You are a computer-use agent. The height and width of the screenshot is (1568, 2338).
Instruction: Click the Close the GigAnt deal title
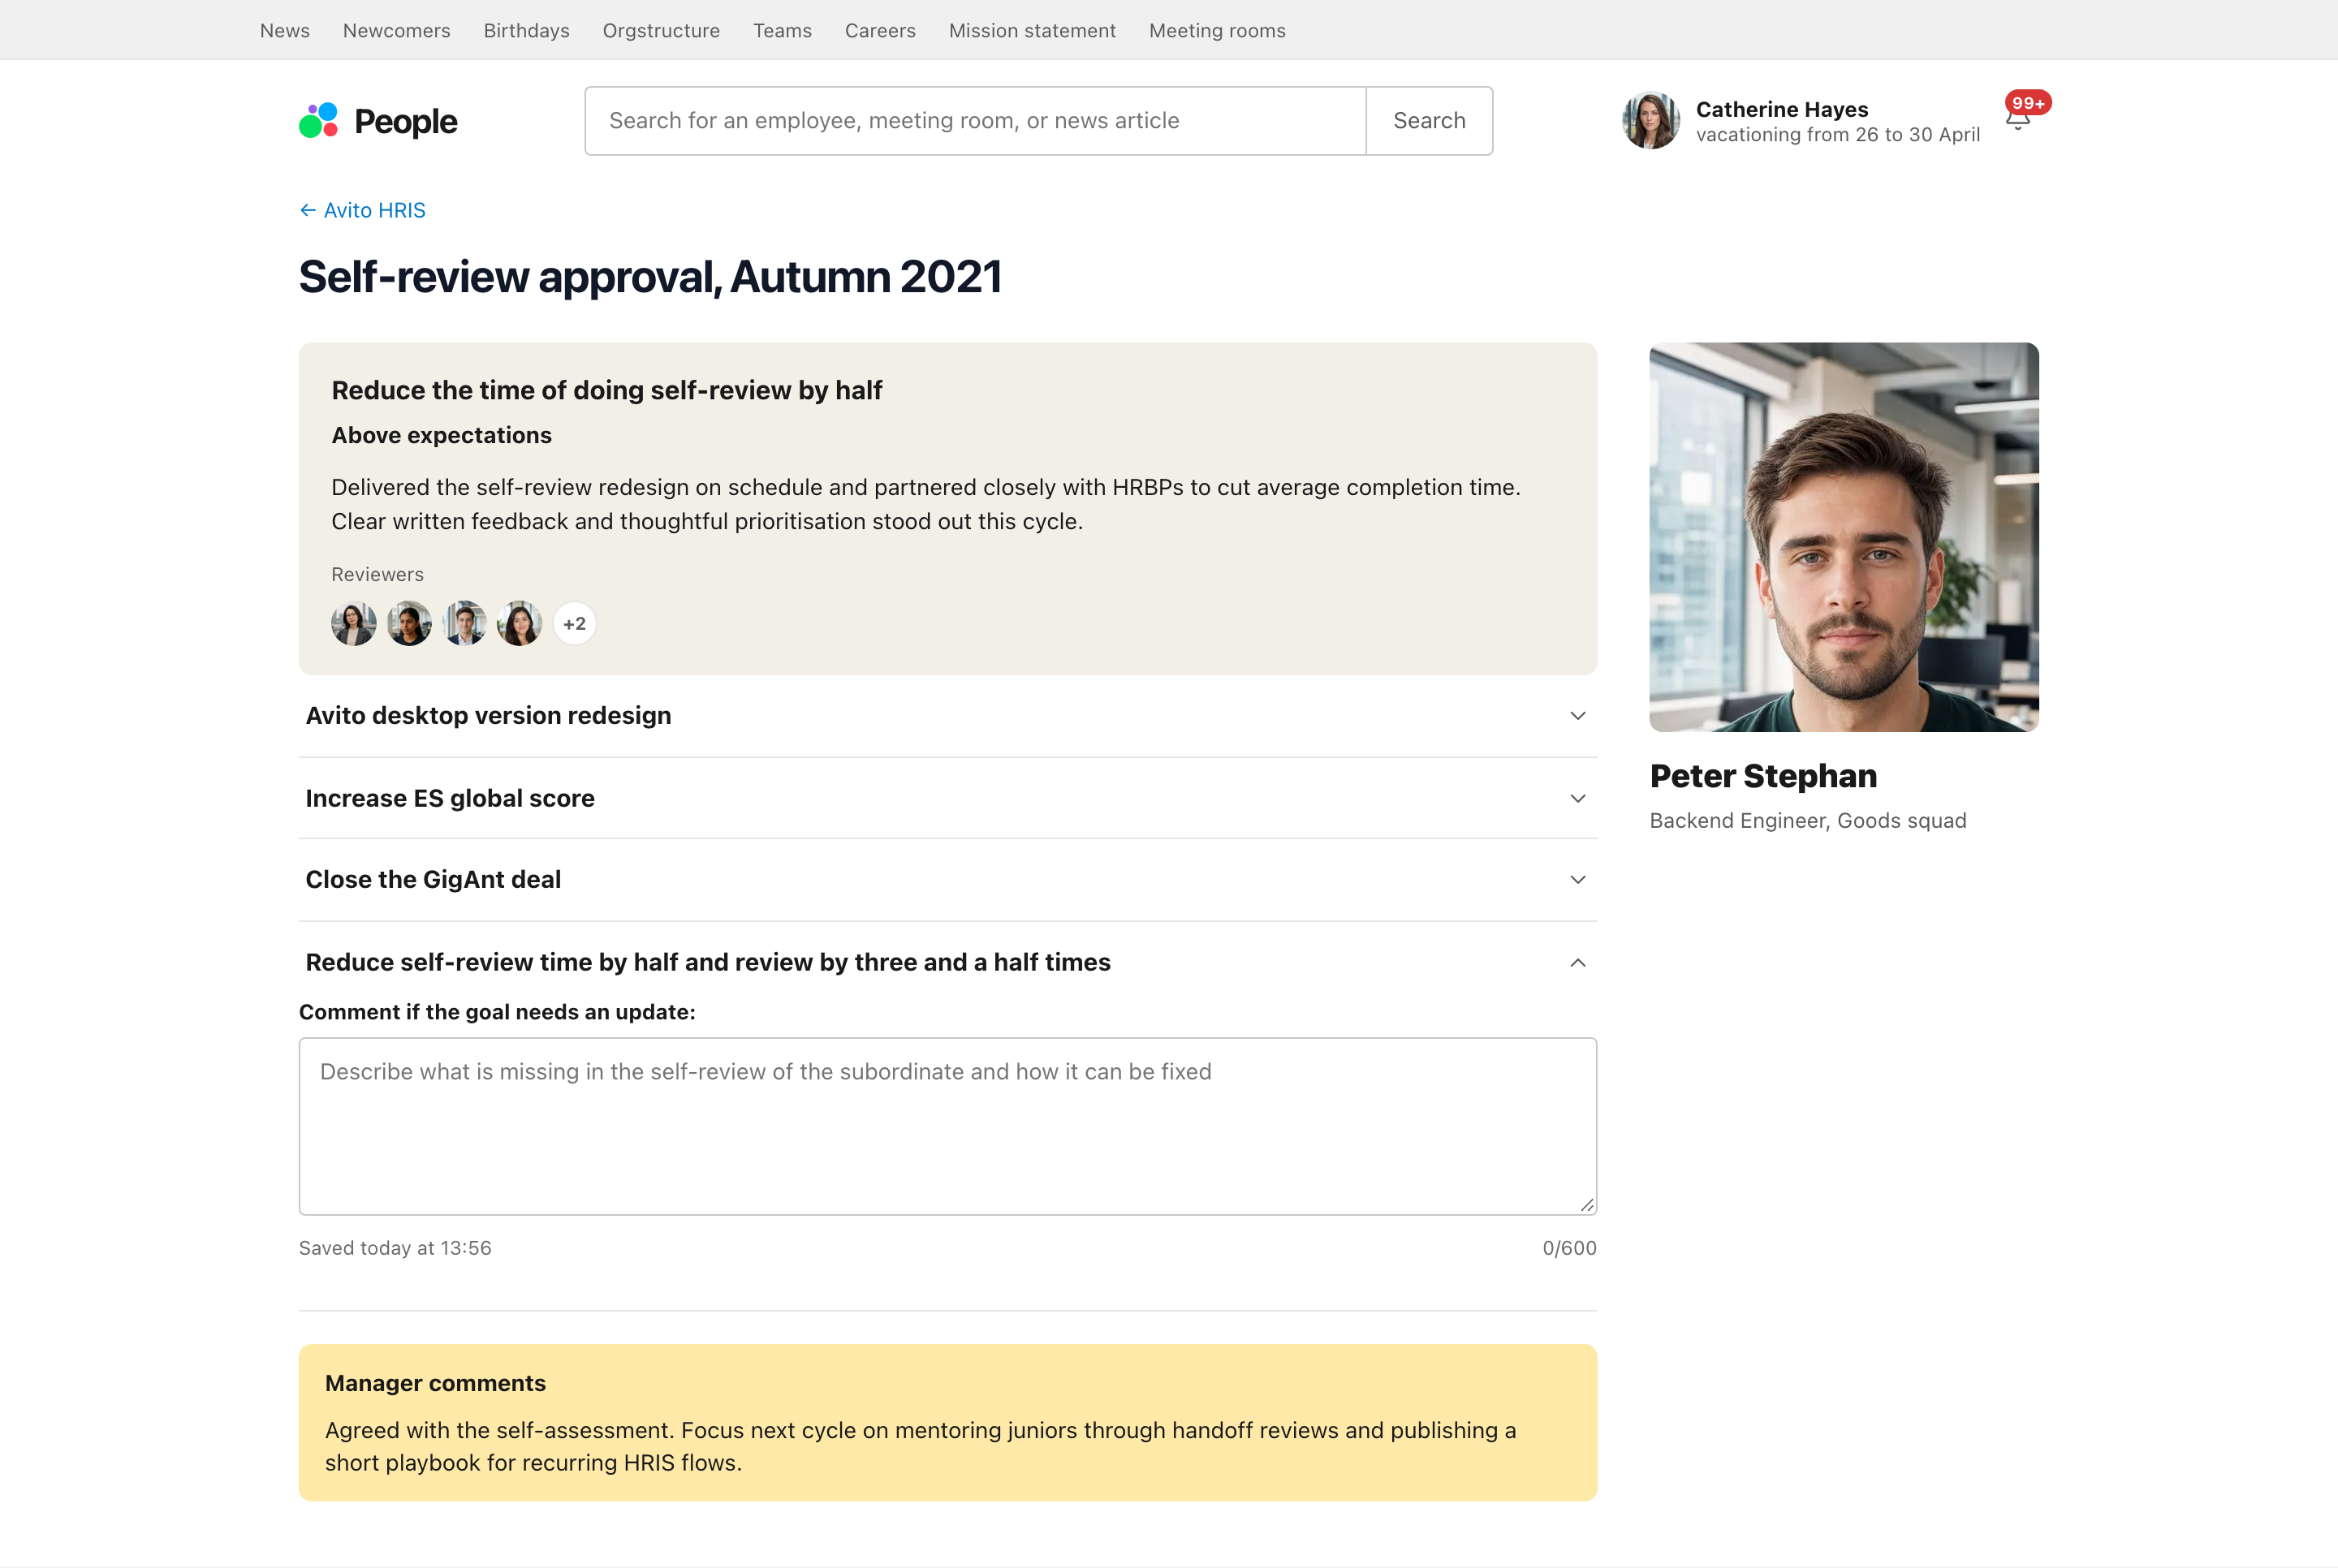(x=433, y=880)
